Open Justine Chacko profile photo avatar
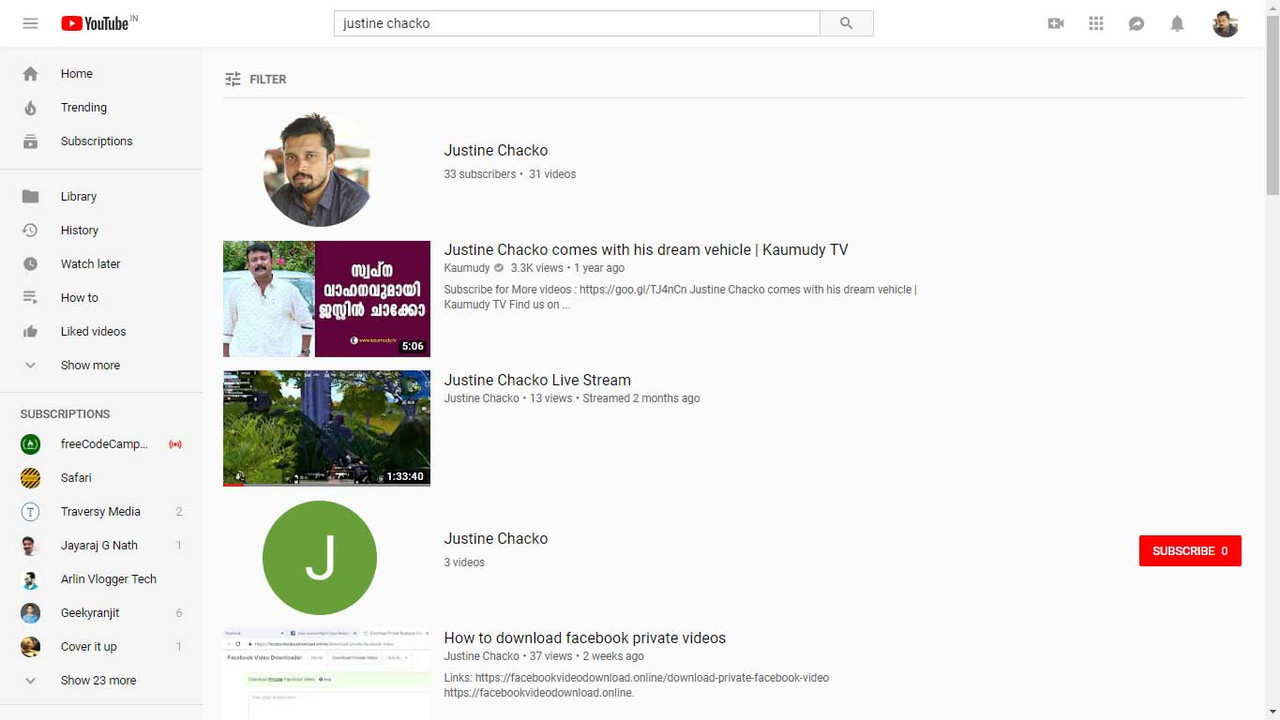This screenshot has width=1280, height=720. click(x=319, y=170)
